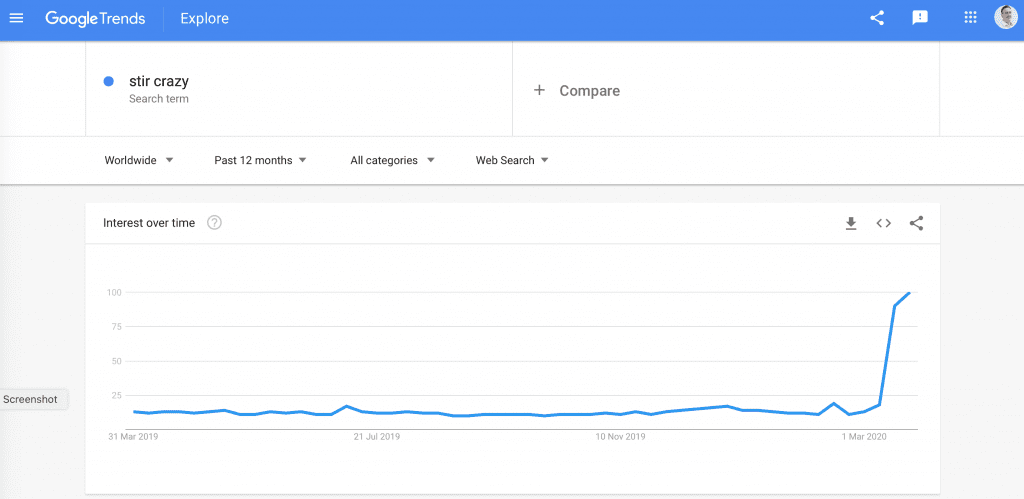Open the Web Search type dropdown
The height and width of the screenshot is (499, 1024).
tap(511, 160)
